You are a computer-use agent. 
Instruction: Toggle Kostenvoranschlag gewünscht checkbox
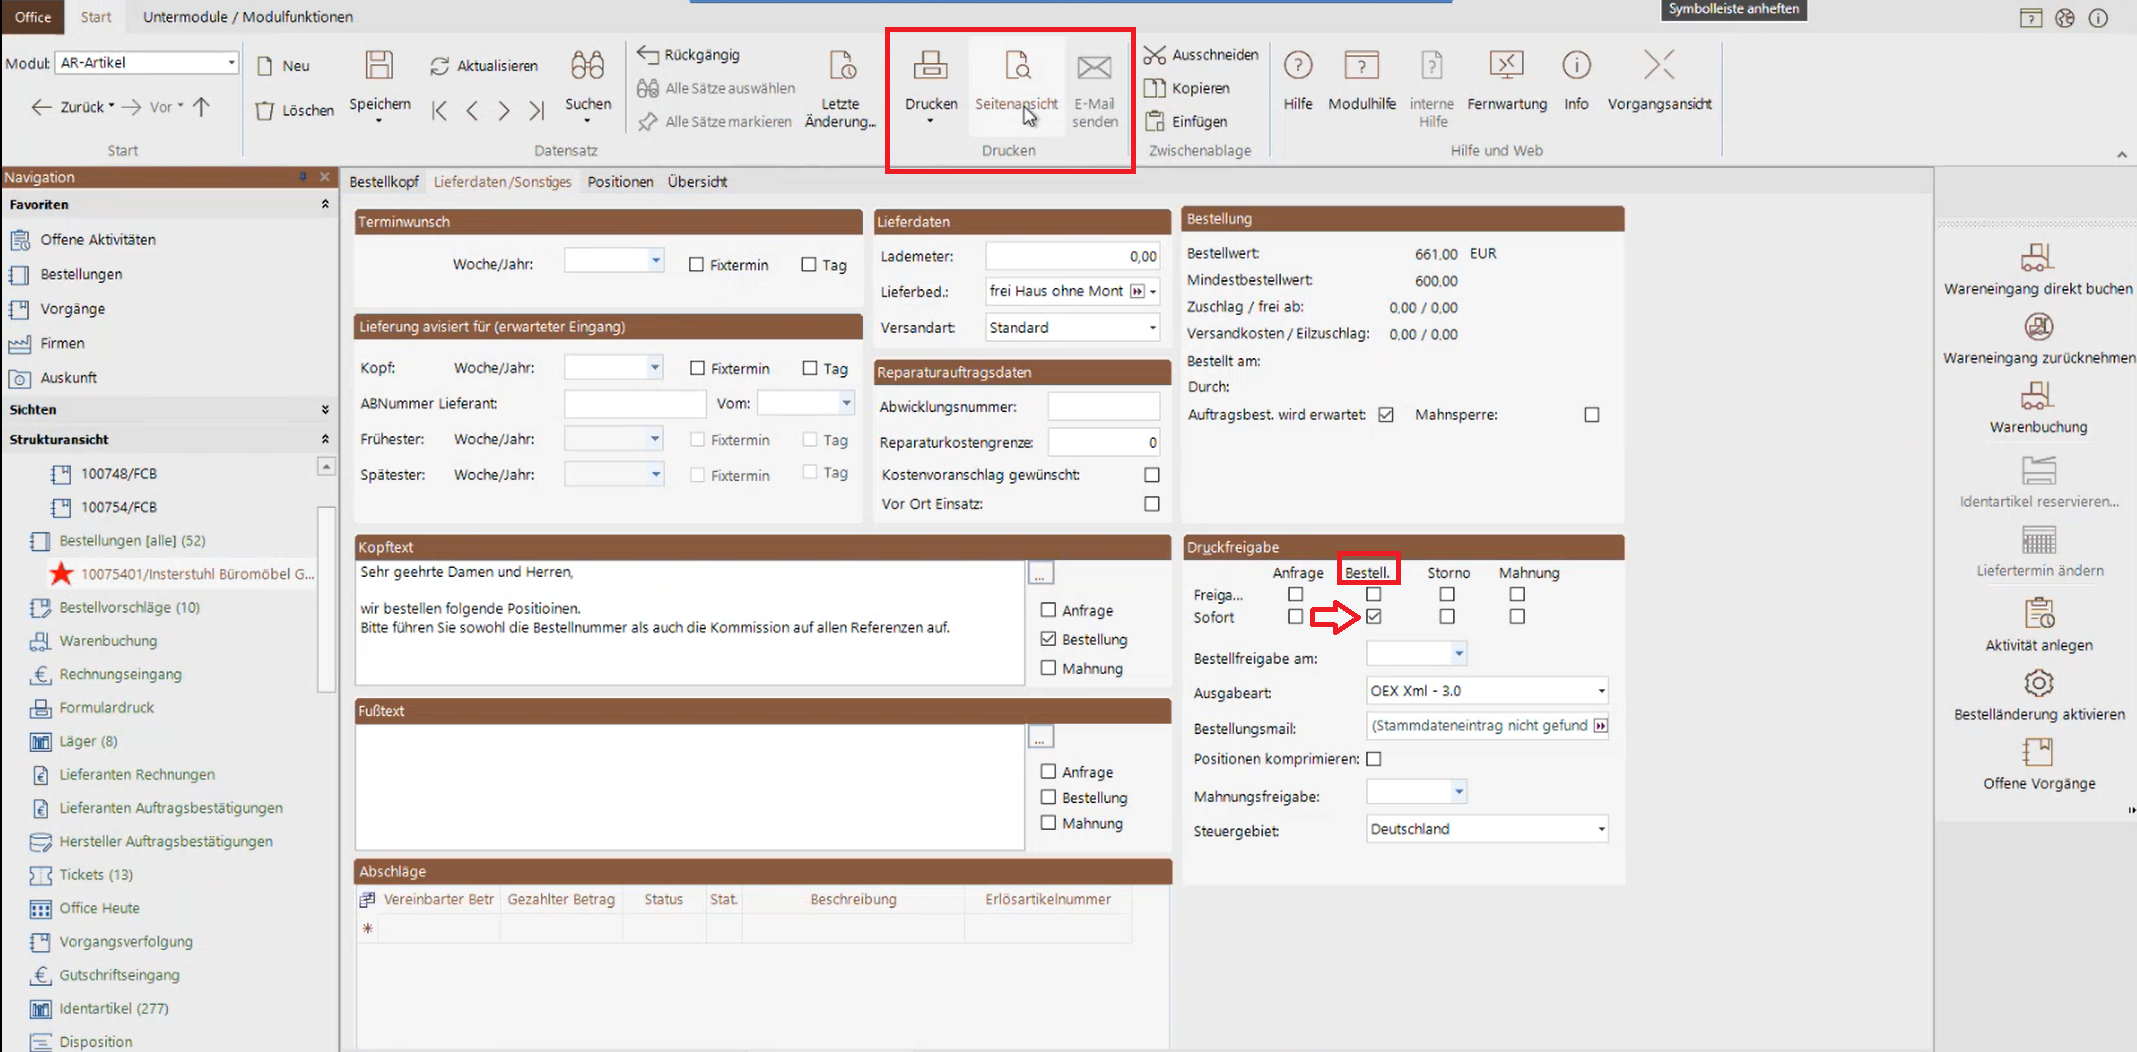(x=1152, y=475)
